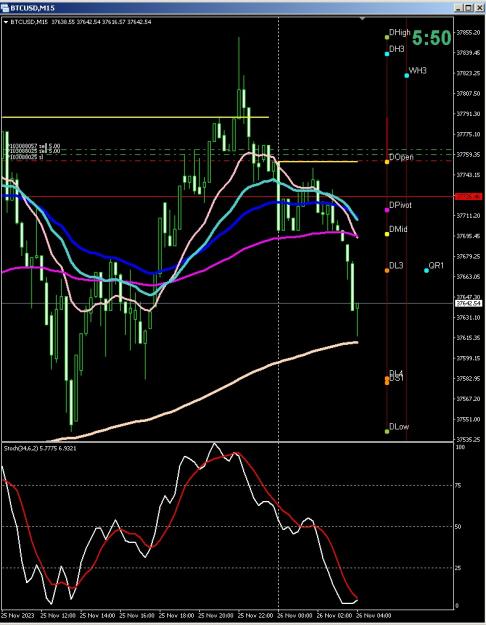Click the WH3 weekly level marker
The width and height of the screenshot is (486, 625).
coord(407,75)
